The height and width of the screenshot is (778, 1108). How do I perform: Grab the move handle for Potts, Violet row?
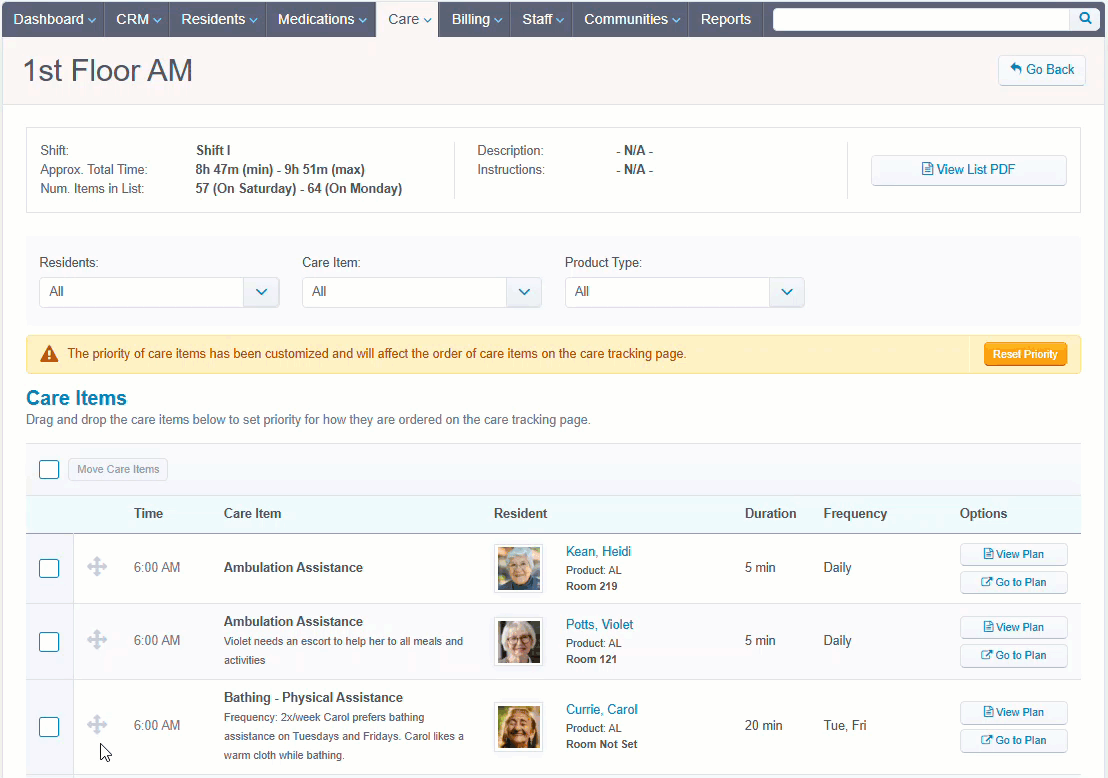click(98, 640)
